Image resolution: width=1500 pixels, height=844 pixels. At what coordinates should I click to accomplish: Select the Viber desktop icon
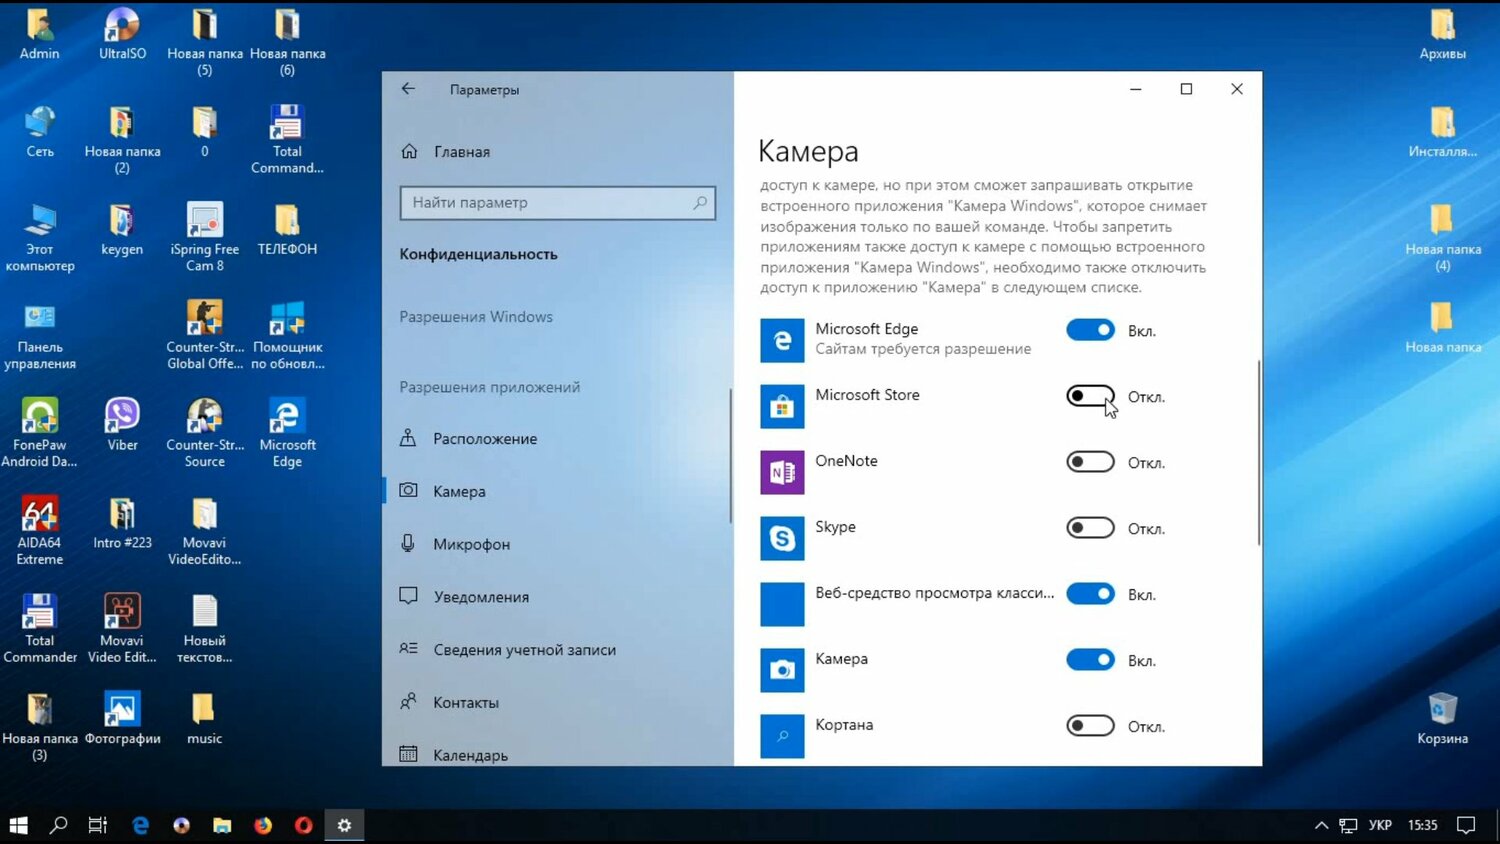pyautogui.click(x=122, y=424)
